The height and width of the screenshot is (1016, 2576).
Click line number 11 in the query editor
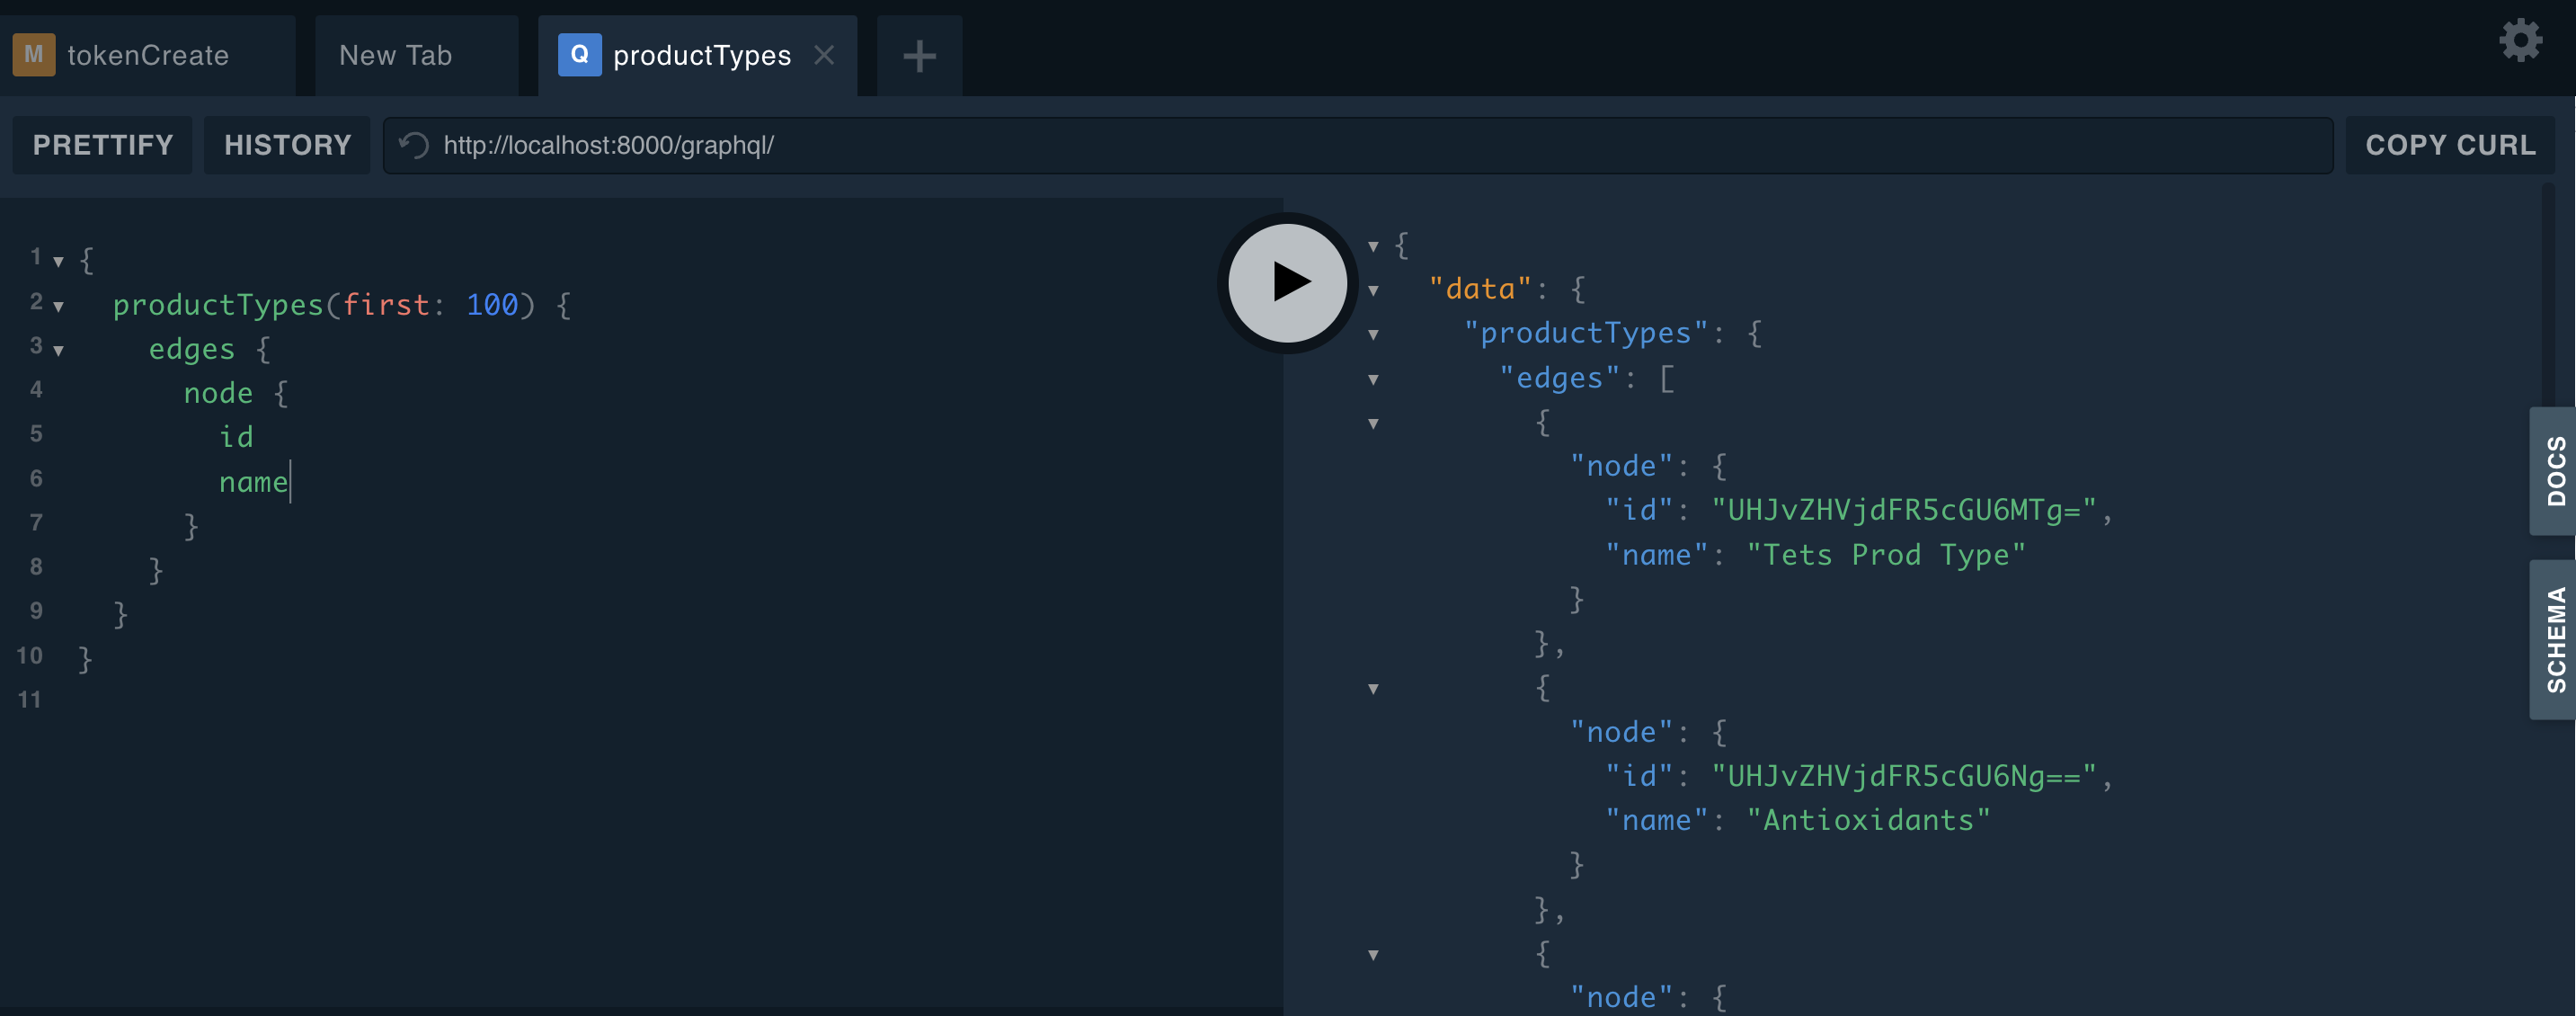[30, 700]
